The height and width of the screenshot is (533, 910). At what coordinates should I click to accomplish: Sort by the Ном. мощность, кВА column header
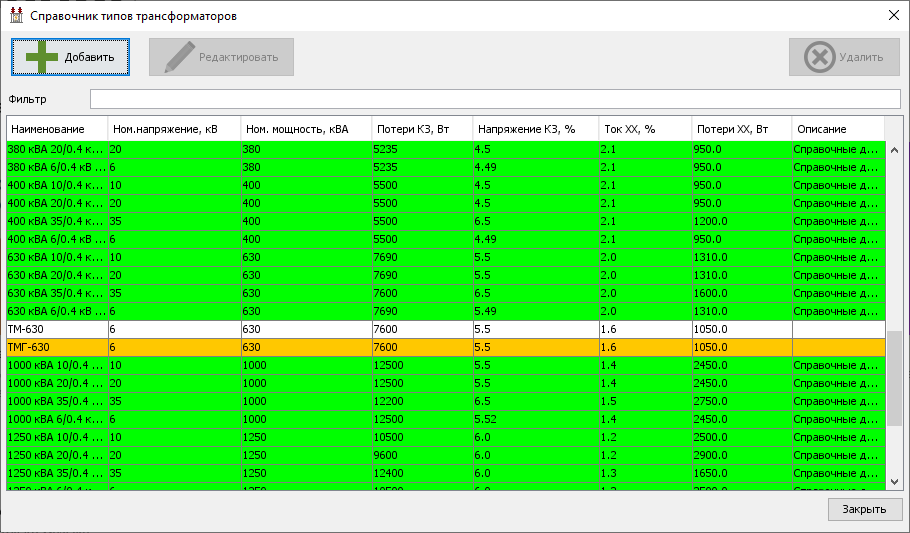[x=306, y=129]
